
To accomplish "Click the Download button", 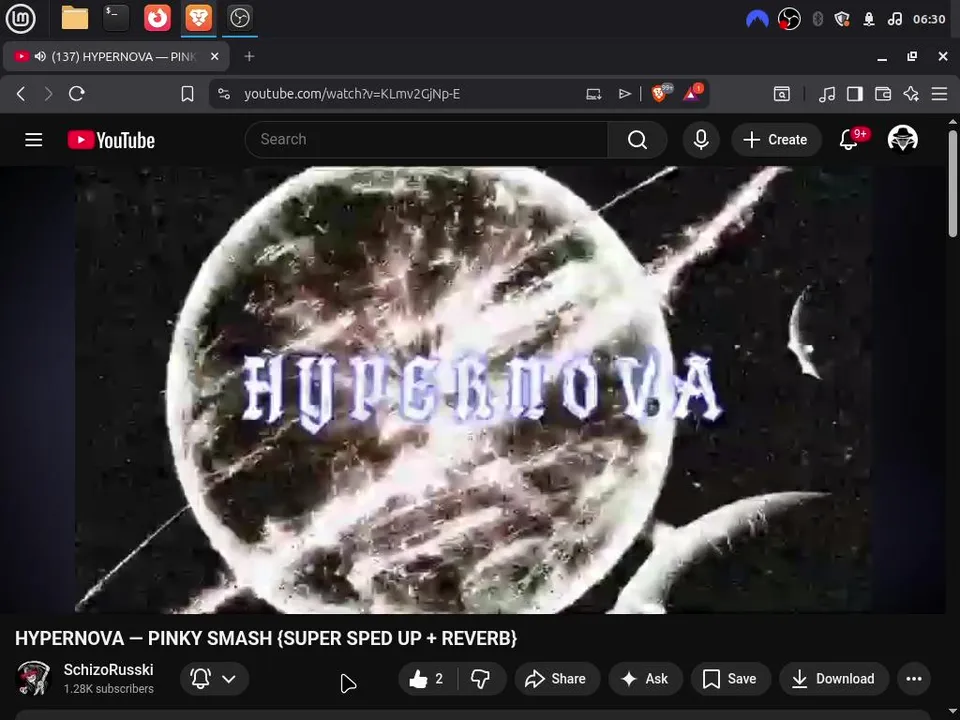I will coord(834,678).
